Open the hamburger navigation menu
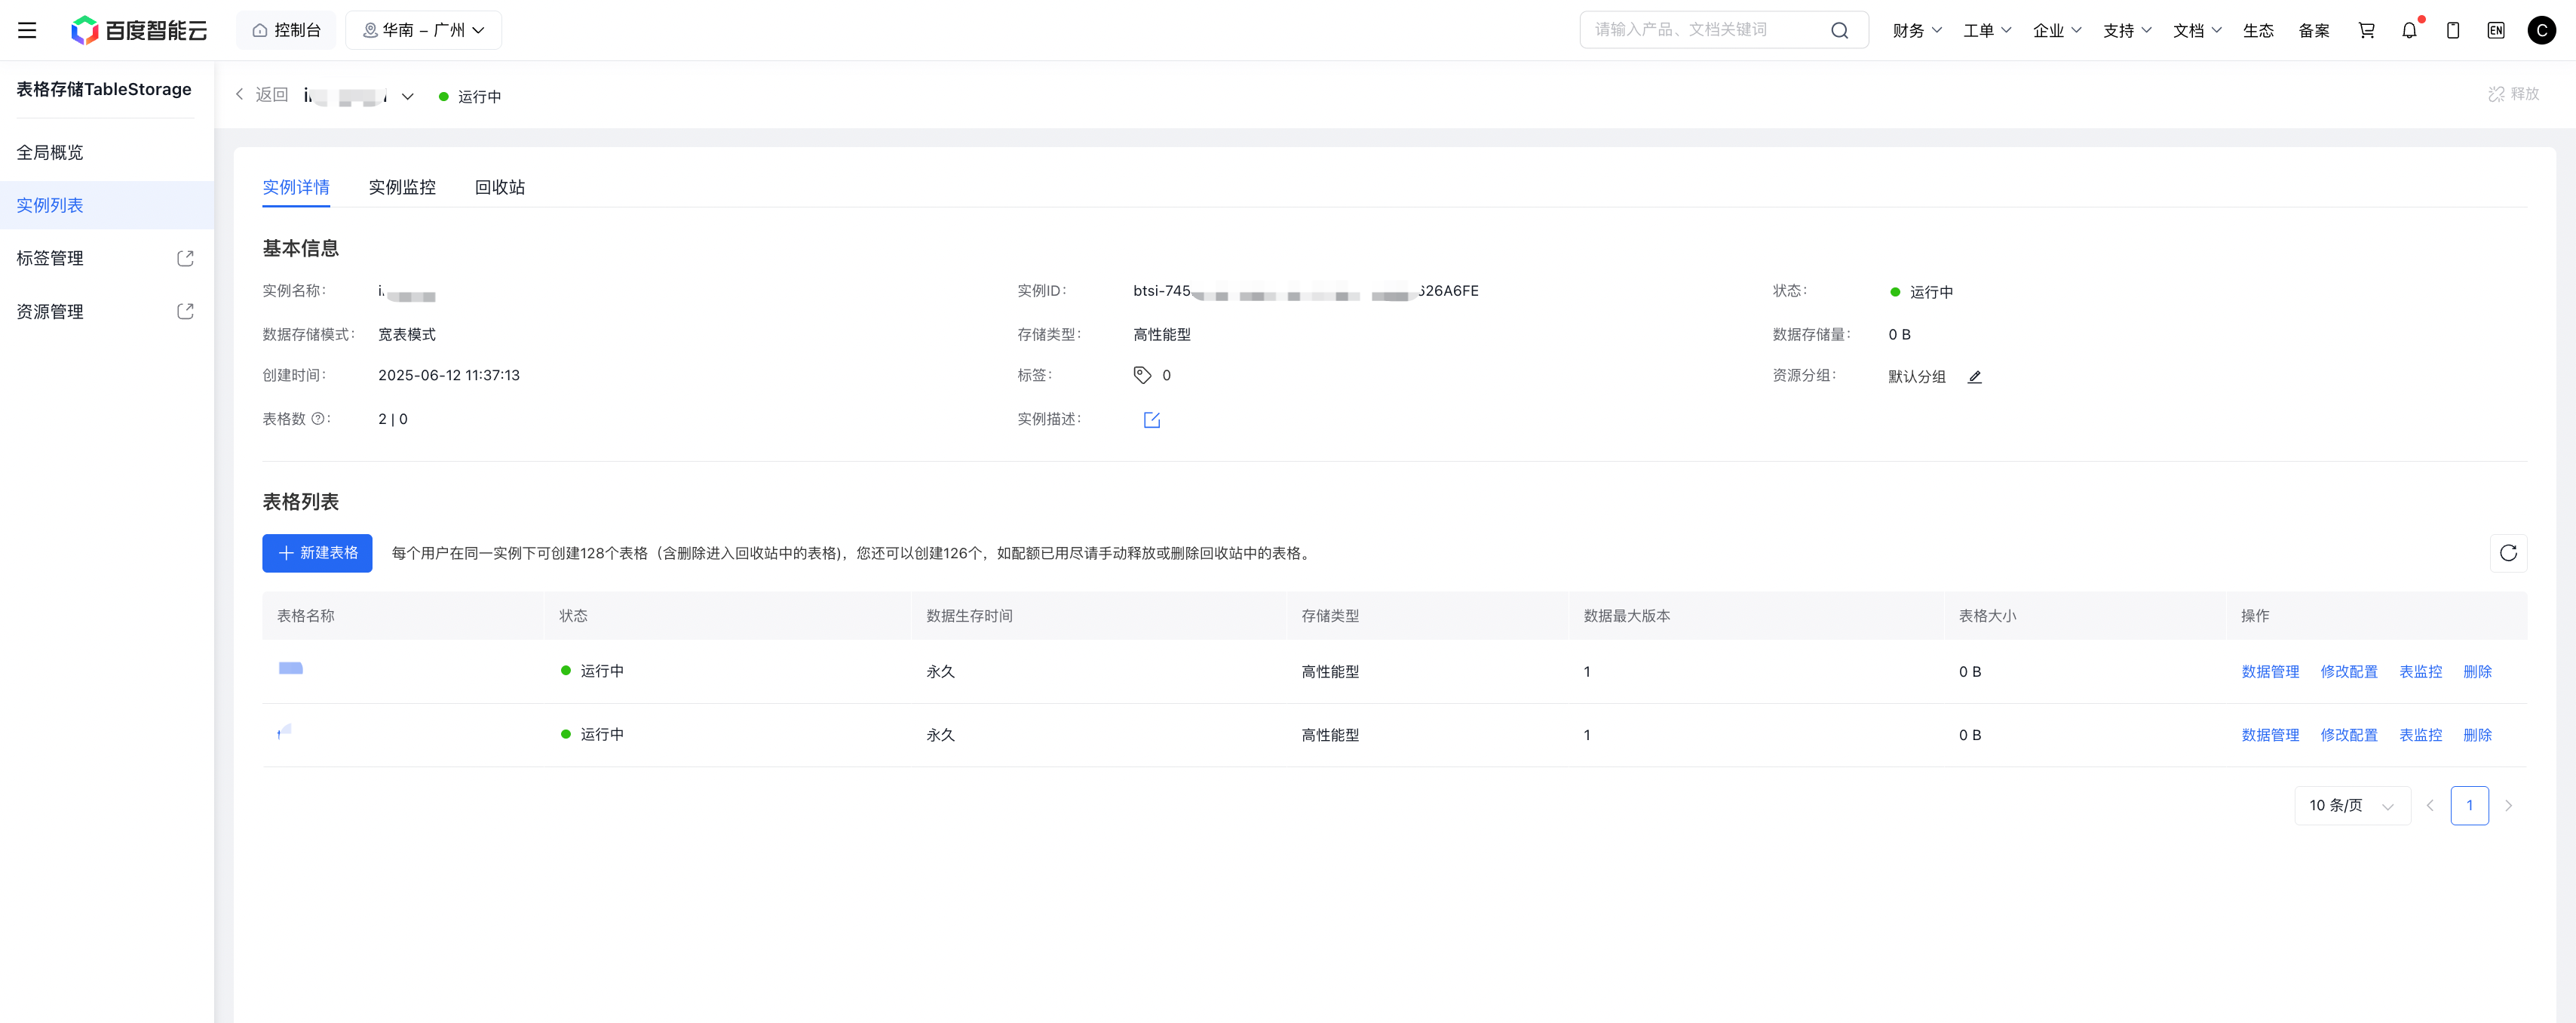The image size is (2576, 1023). coord(27,30)
